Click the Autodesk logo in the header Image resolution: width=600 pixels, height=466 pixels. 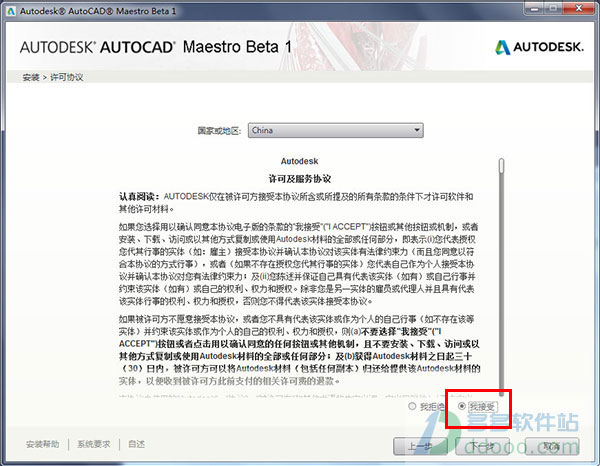(x=540, y=47)
